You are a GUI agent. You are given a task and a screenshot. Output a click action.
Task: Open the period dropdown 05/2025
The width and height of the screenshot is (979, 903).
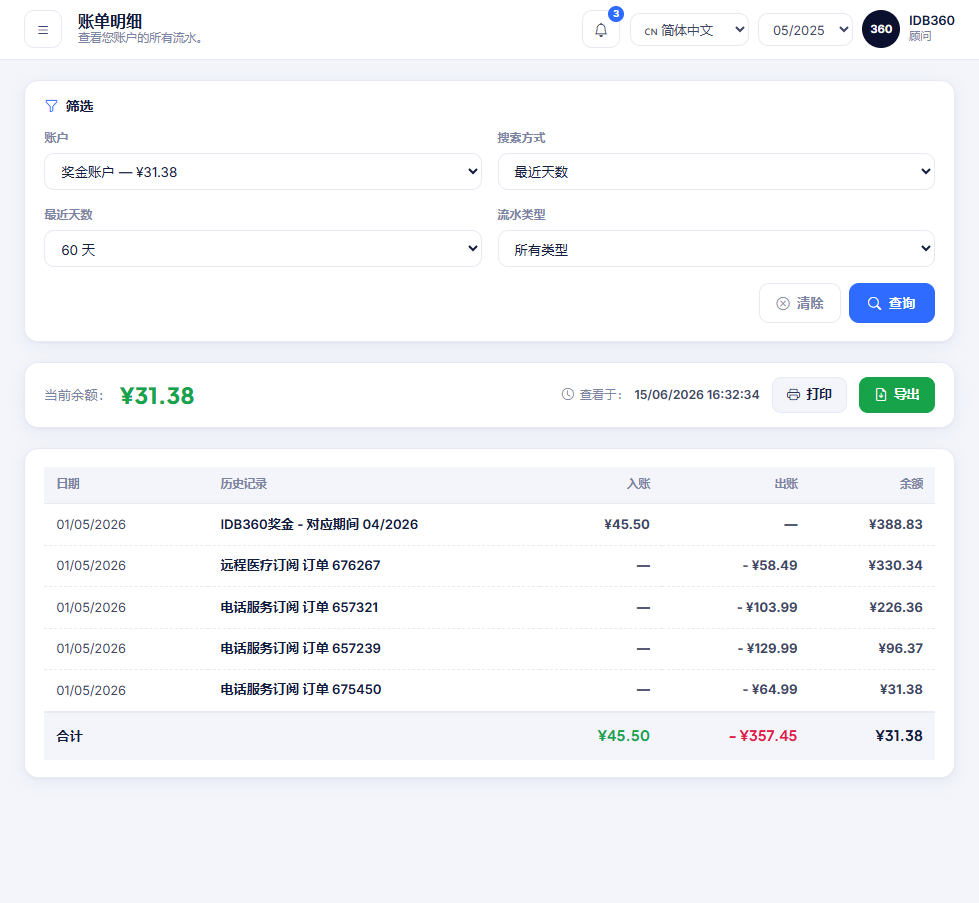point(805,30)
